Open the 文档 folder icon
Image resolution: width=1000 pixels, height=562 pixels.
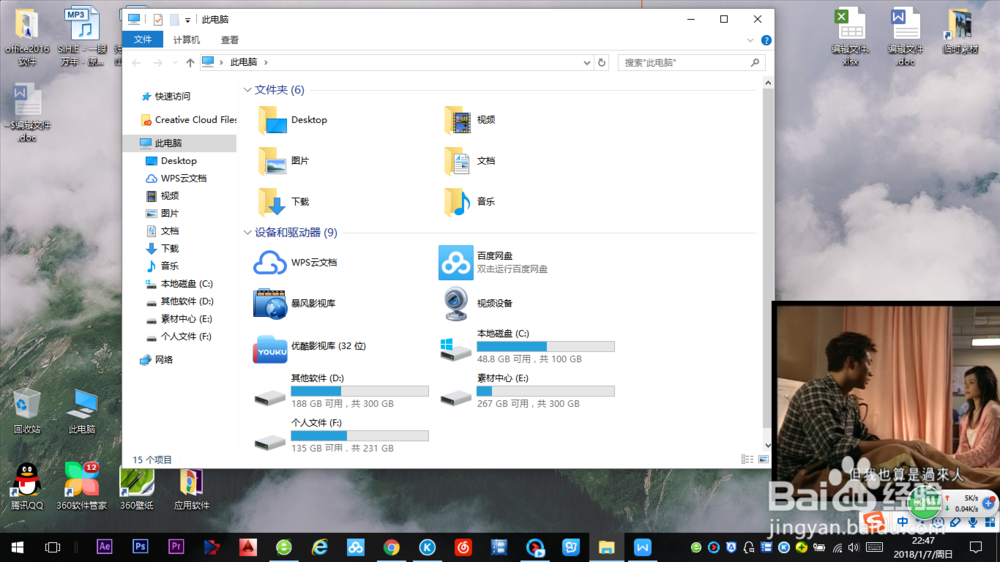coord(458,161)
